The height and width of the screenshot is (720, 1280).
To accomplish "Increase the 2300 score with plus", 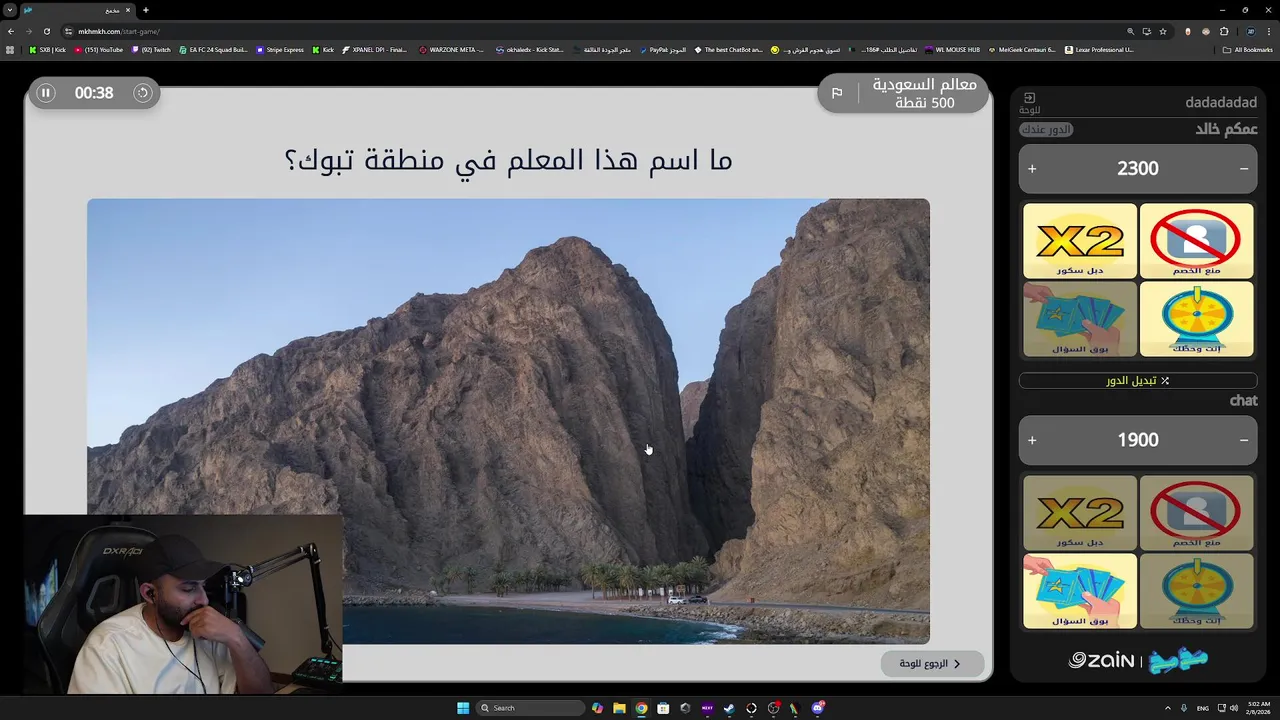I will [1032, 169].
